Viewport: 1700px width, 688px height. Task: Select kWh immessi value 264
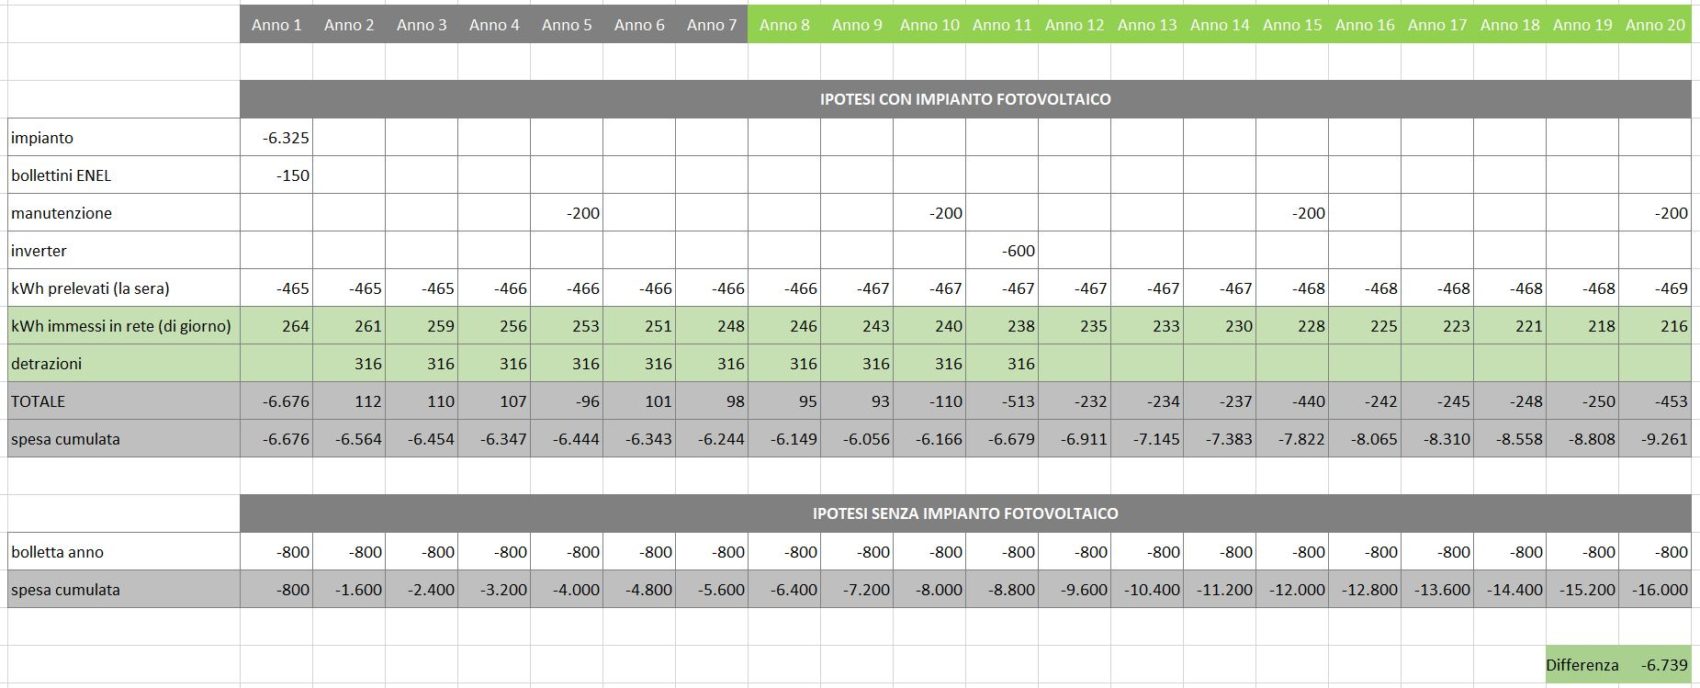pyautogui.click(x=276, y=326)
